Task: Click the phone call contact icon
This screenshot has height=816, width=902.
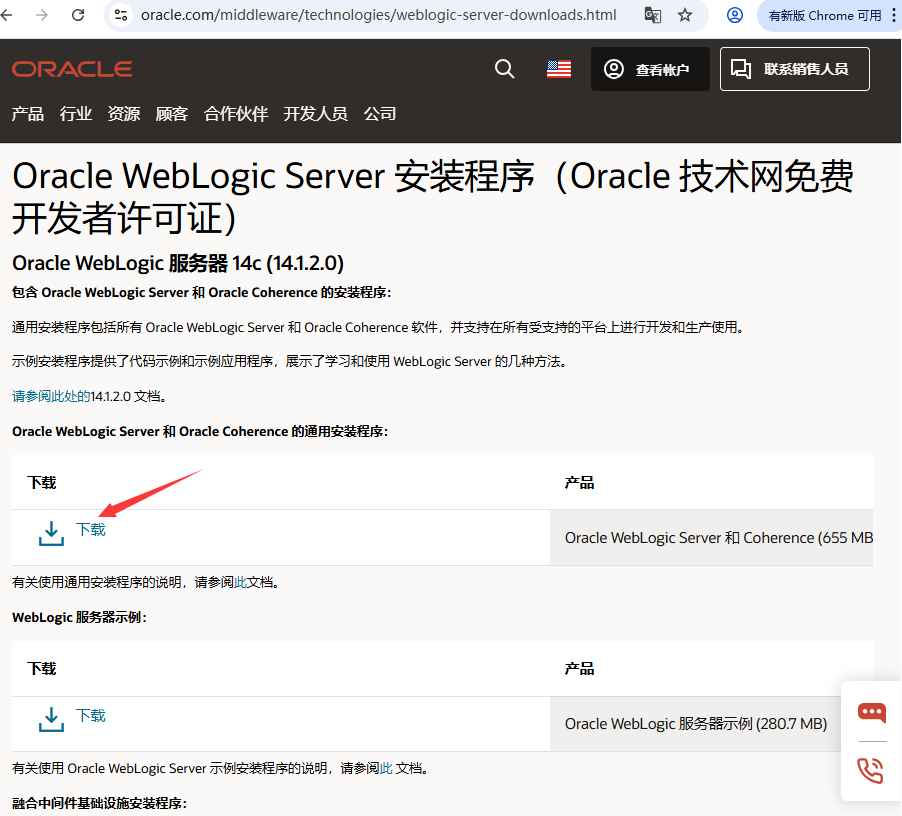Action: tap(870, 771)
